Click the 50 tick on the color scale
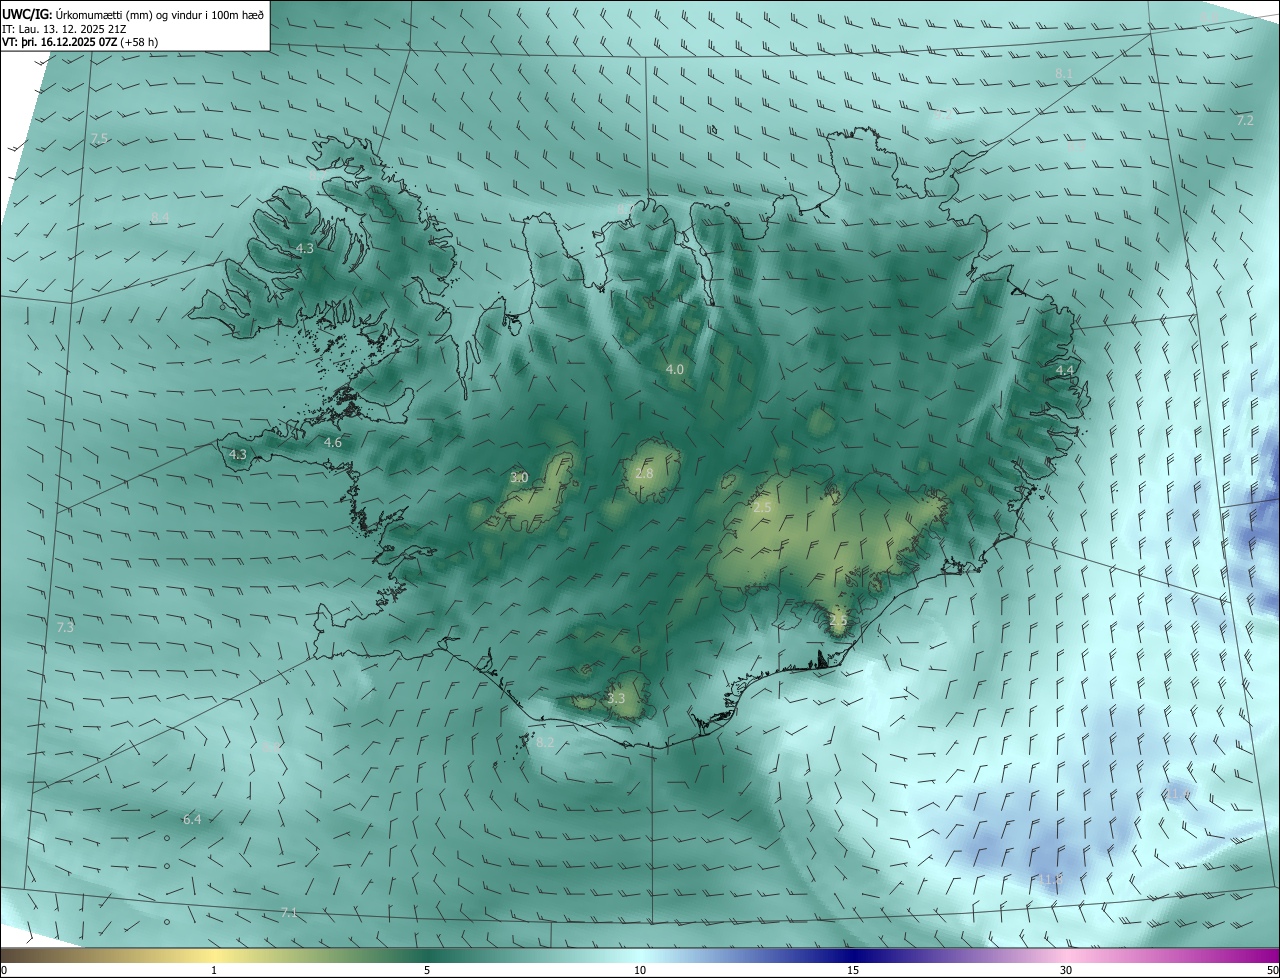Image resolution: width=1280 pixels, height=978 pixels. (1272, 970)
